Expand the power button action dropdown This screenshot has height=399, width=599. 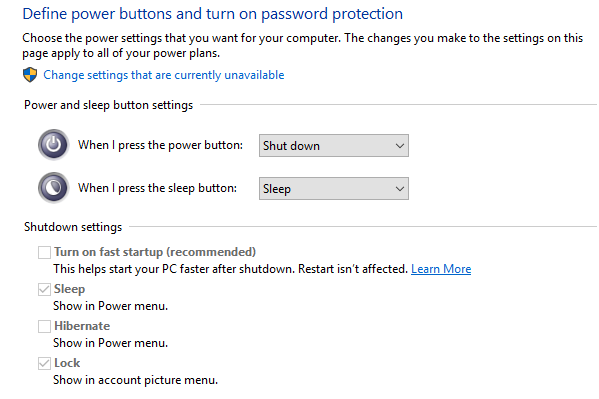click(x=333, y=146)
